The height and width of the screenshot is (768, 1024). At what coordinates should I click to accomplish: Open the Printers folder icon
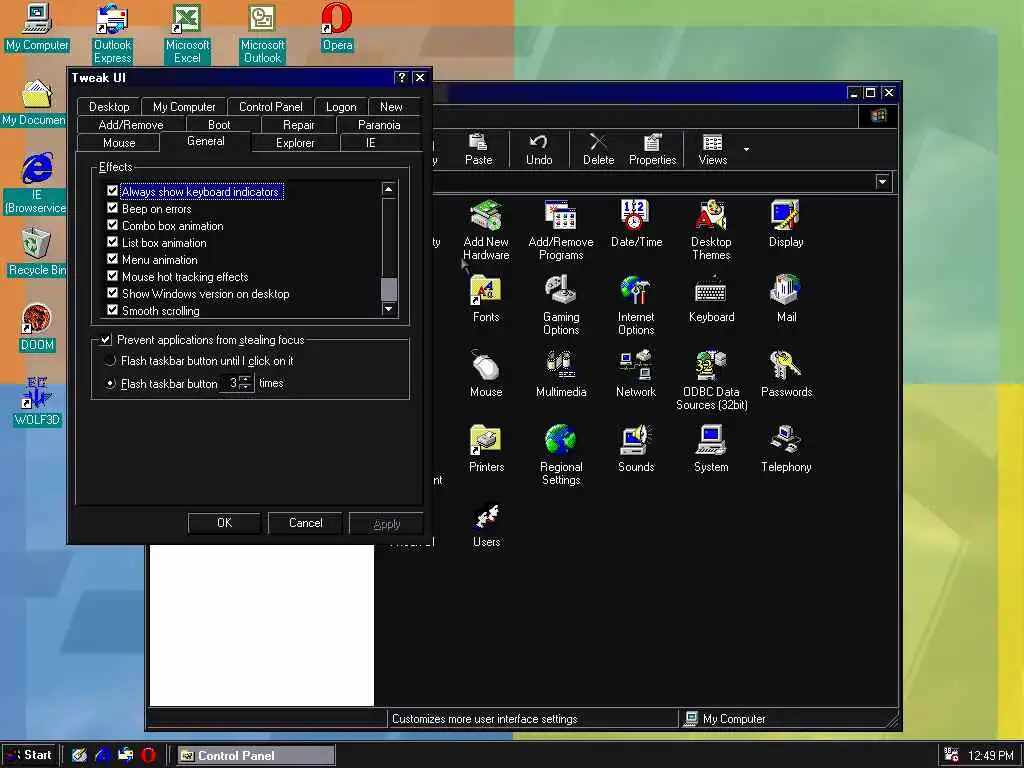tap(486, 449)
